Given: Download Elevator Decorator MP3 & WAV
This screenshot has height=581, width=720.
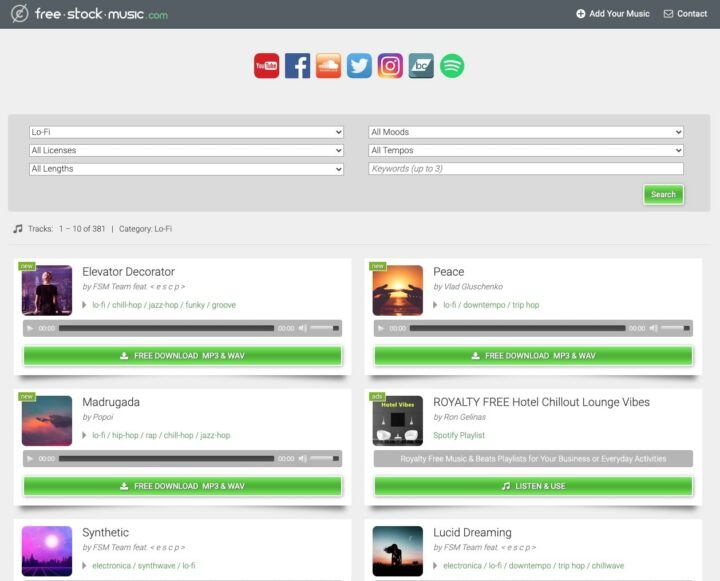Looking at the screenshot, I should tap(182, 355).
